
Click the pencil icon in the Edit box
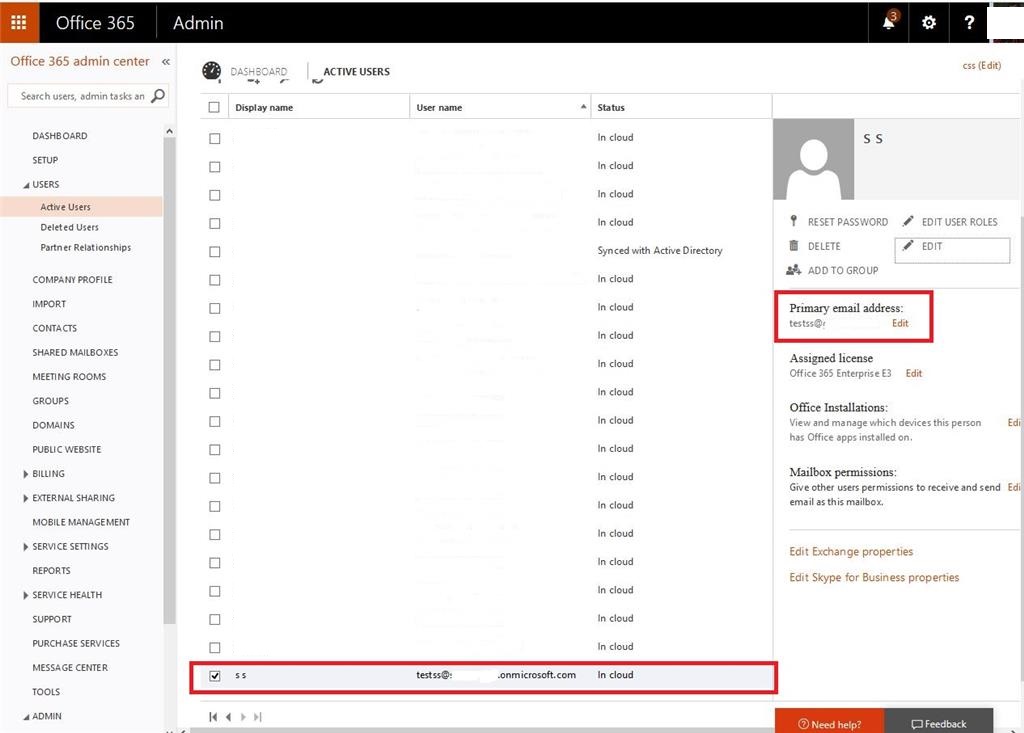point(908,246)
